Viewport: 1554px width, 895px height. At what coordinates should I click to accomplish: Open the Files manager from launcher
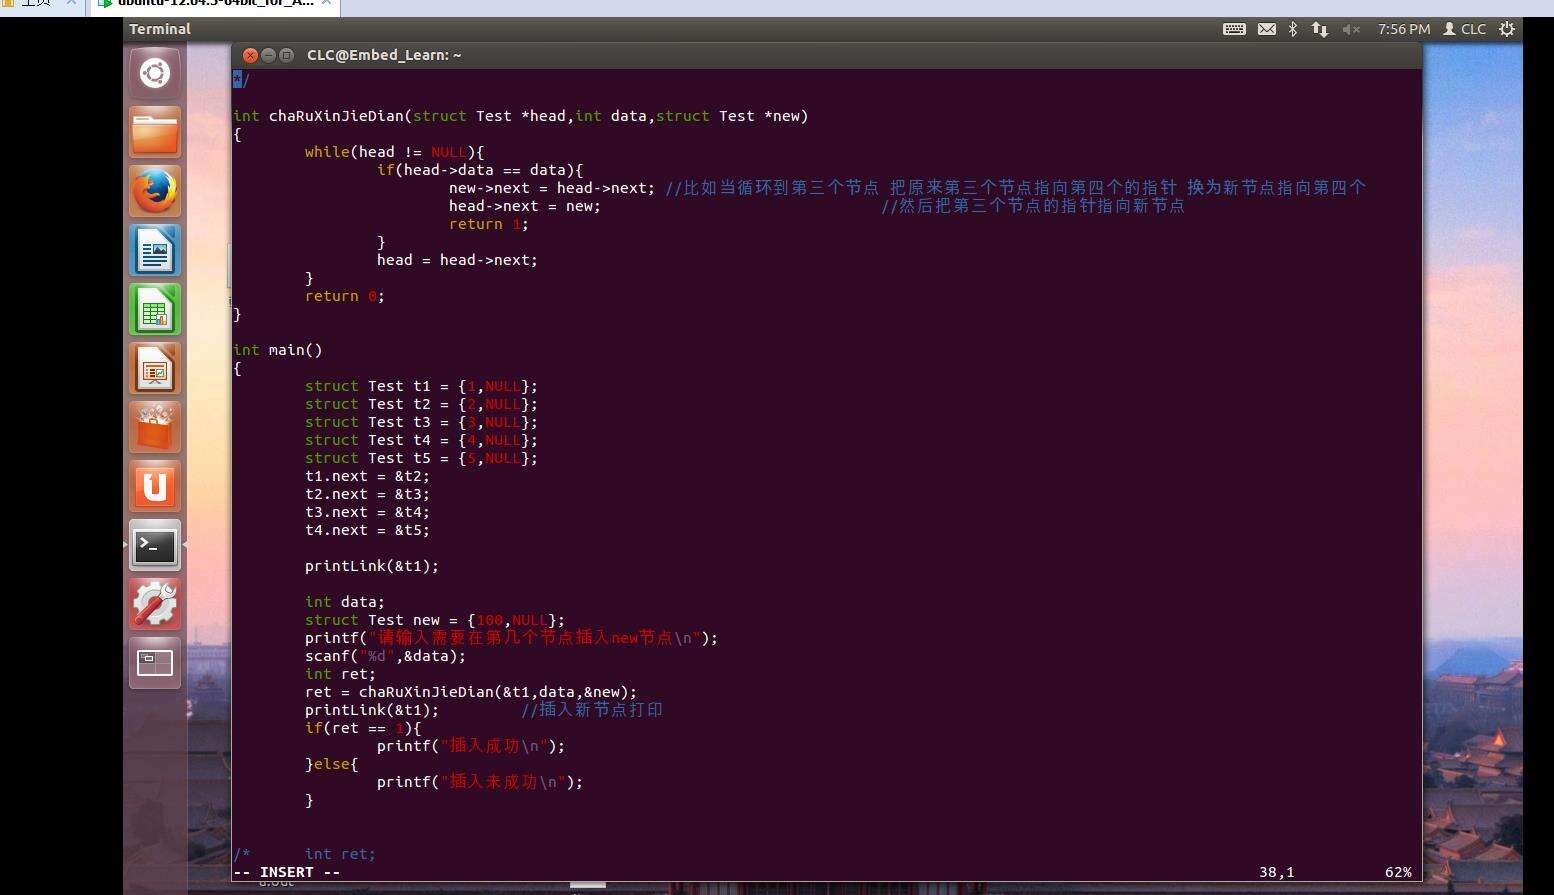[x=155, y=133]
